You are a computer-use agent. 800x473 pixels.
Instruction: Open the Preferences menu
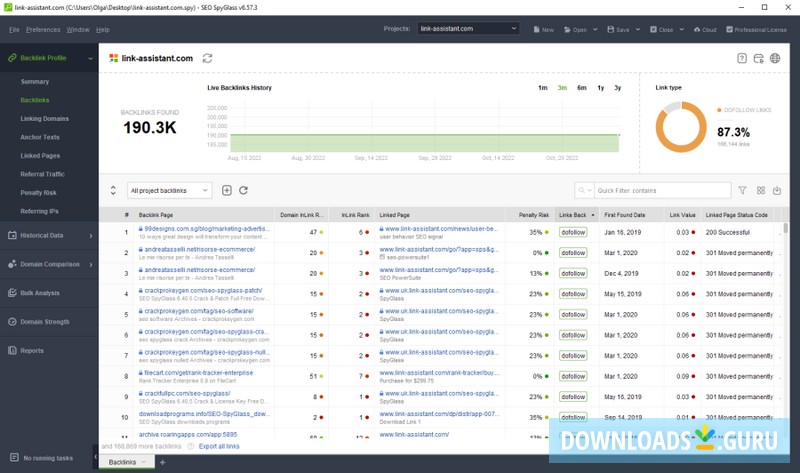pos(43,30)
